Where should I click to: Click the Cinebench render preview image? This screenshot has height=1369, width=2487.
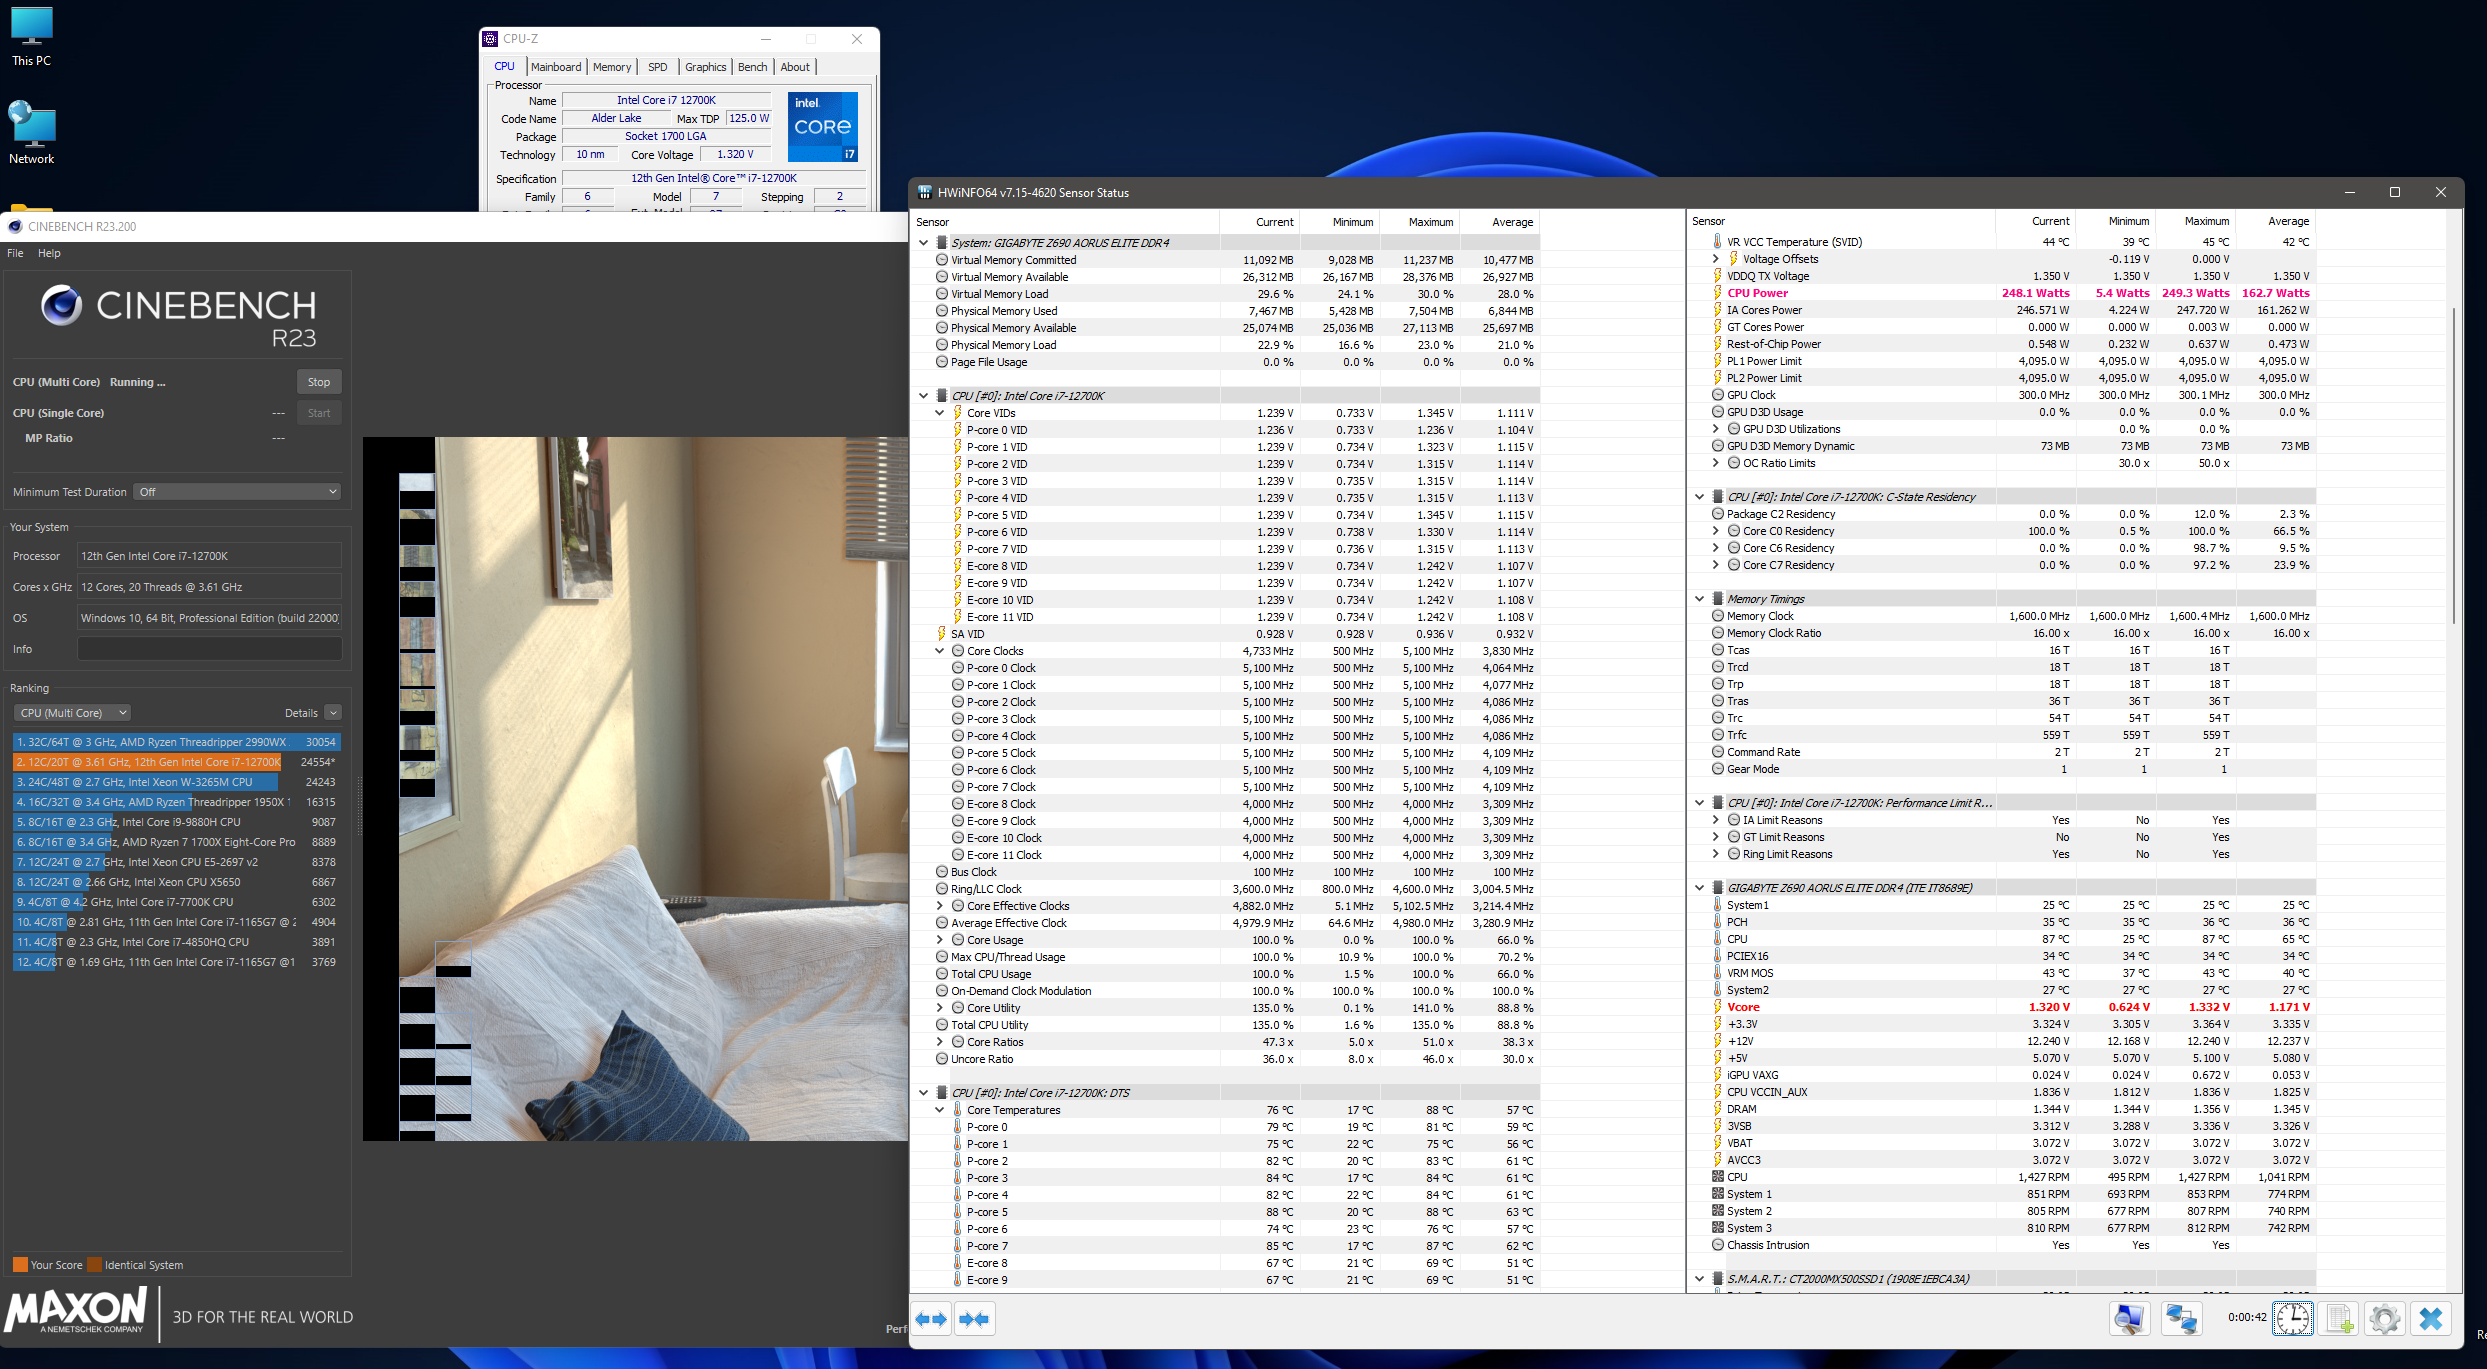[635, 789]
